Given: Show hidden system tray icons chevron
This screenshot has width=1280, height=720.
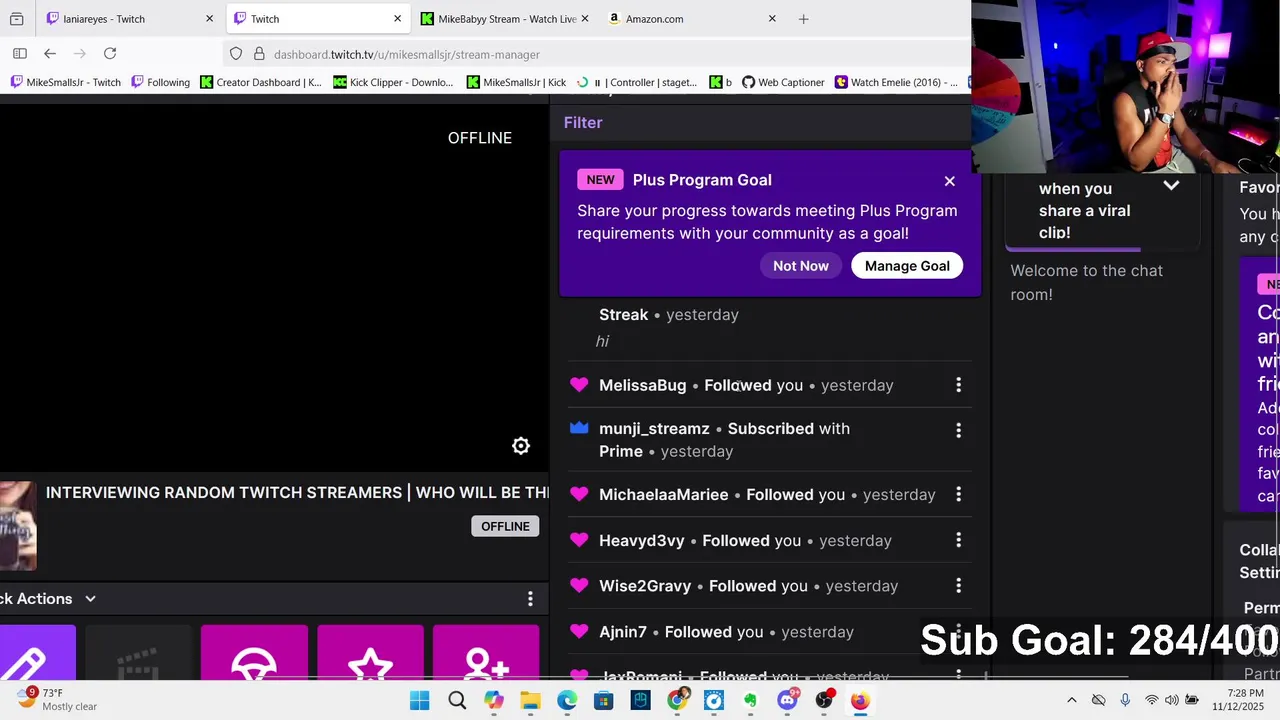Looking at the screenshot, I should [1072, 700].
